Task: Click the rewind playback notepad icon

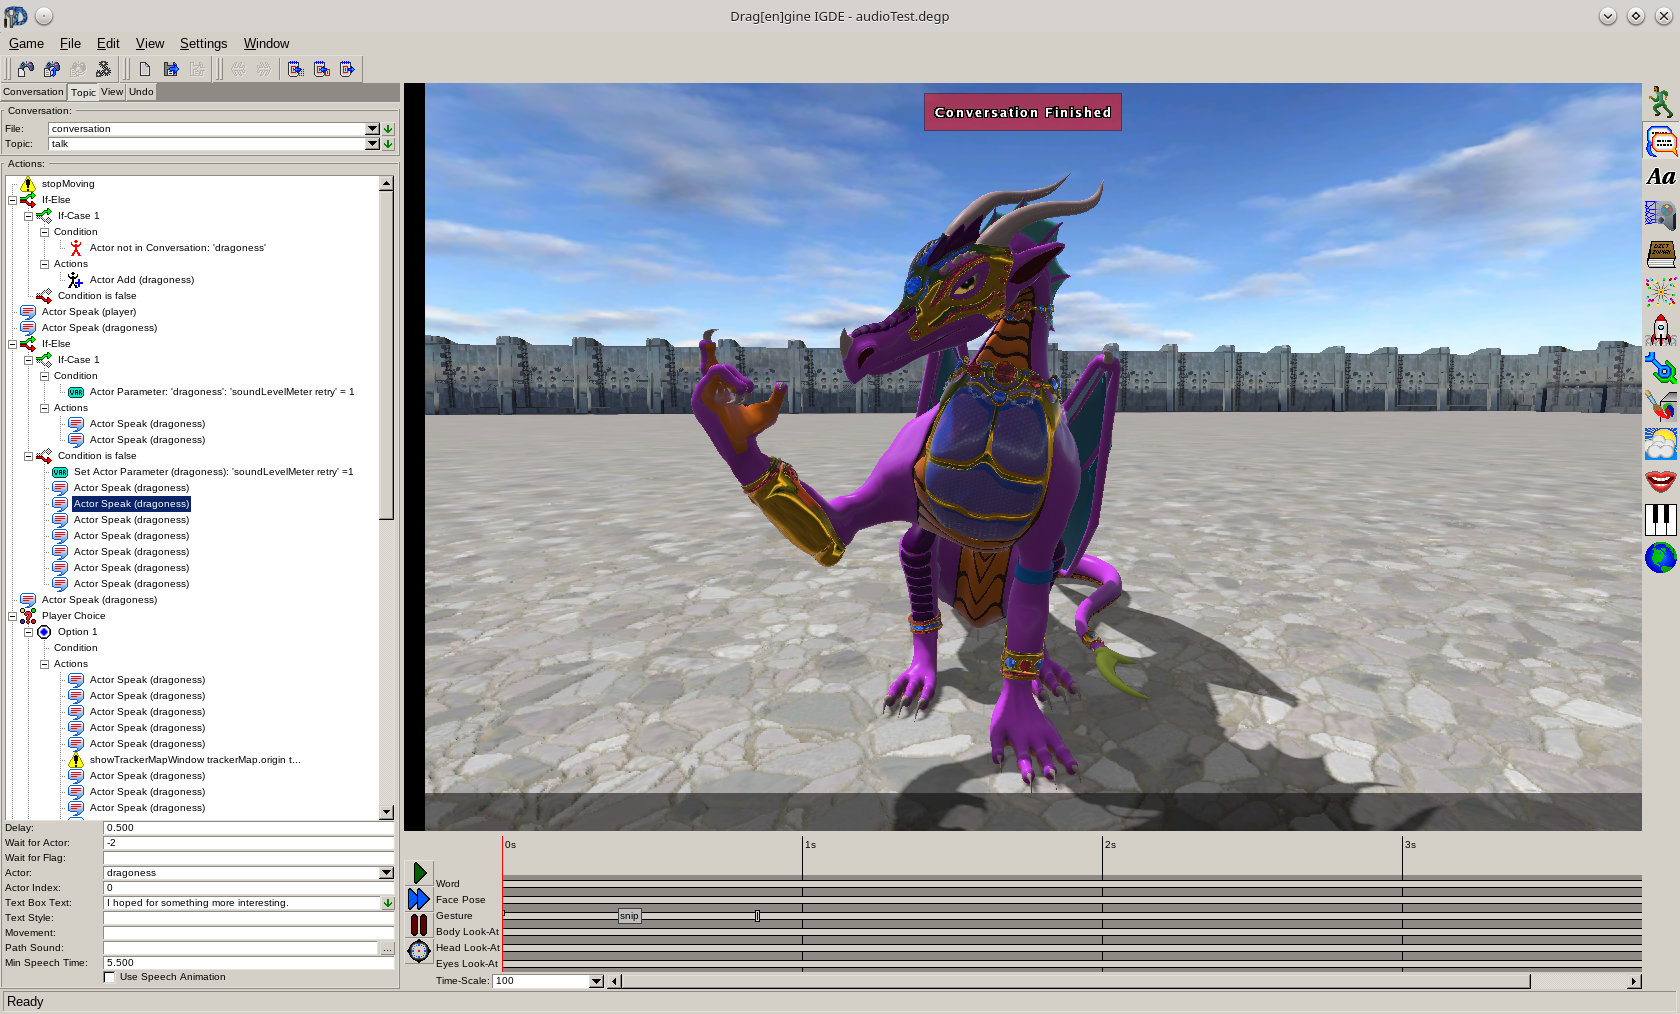Action: pos(296,69)
